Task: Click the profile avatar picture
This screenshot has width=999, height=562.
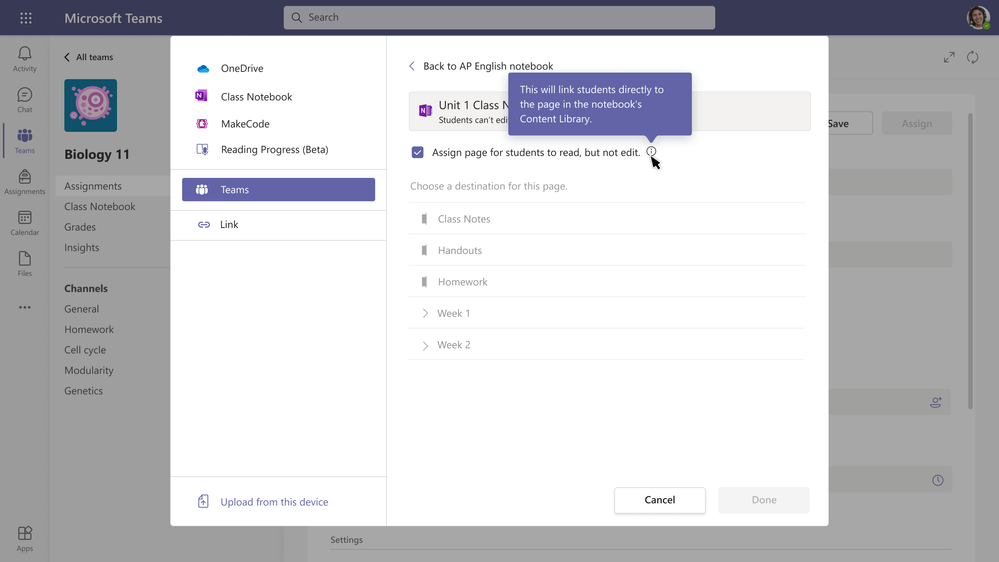Action: pos(978,17)
